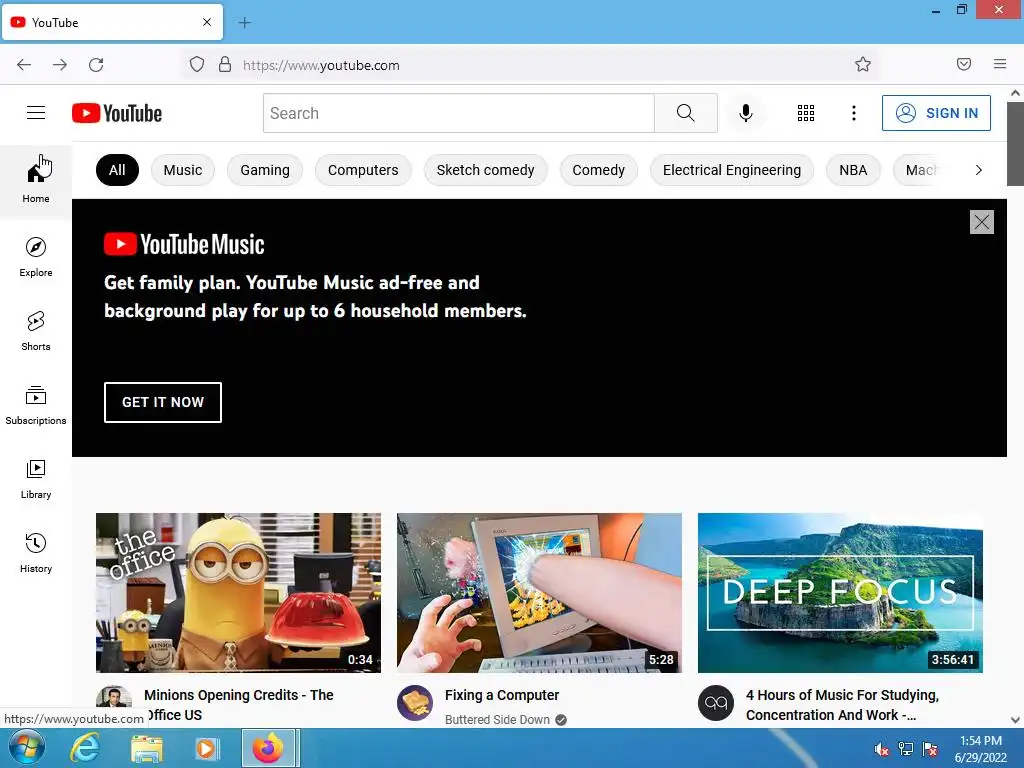The height and width of the screenshot is (768, 1024).
Task: Click the Deep Focus video thumbnail
Action: pyautogui.click(x=840, y=593)
